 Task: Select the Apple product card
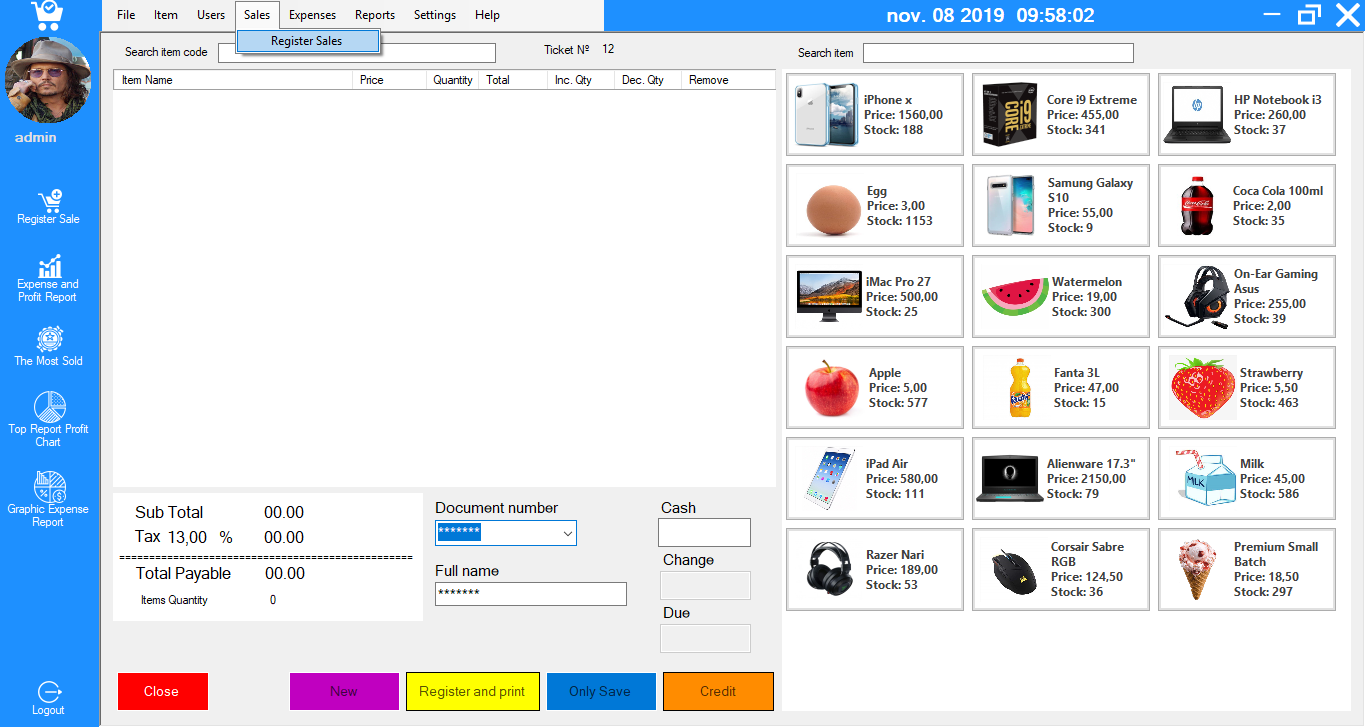875,387
